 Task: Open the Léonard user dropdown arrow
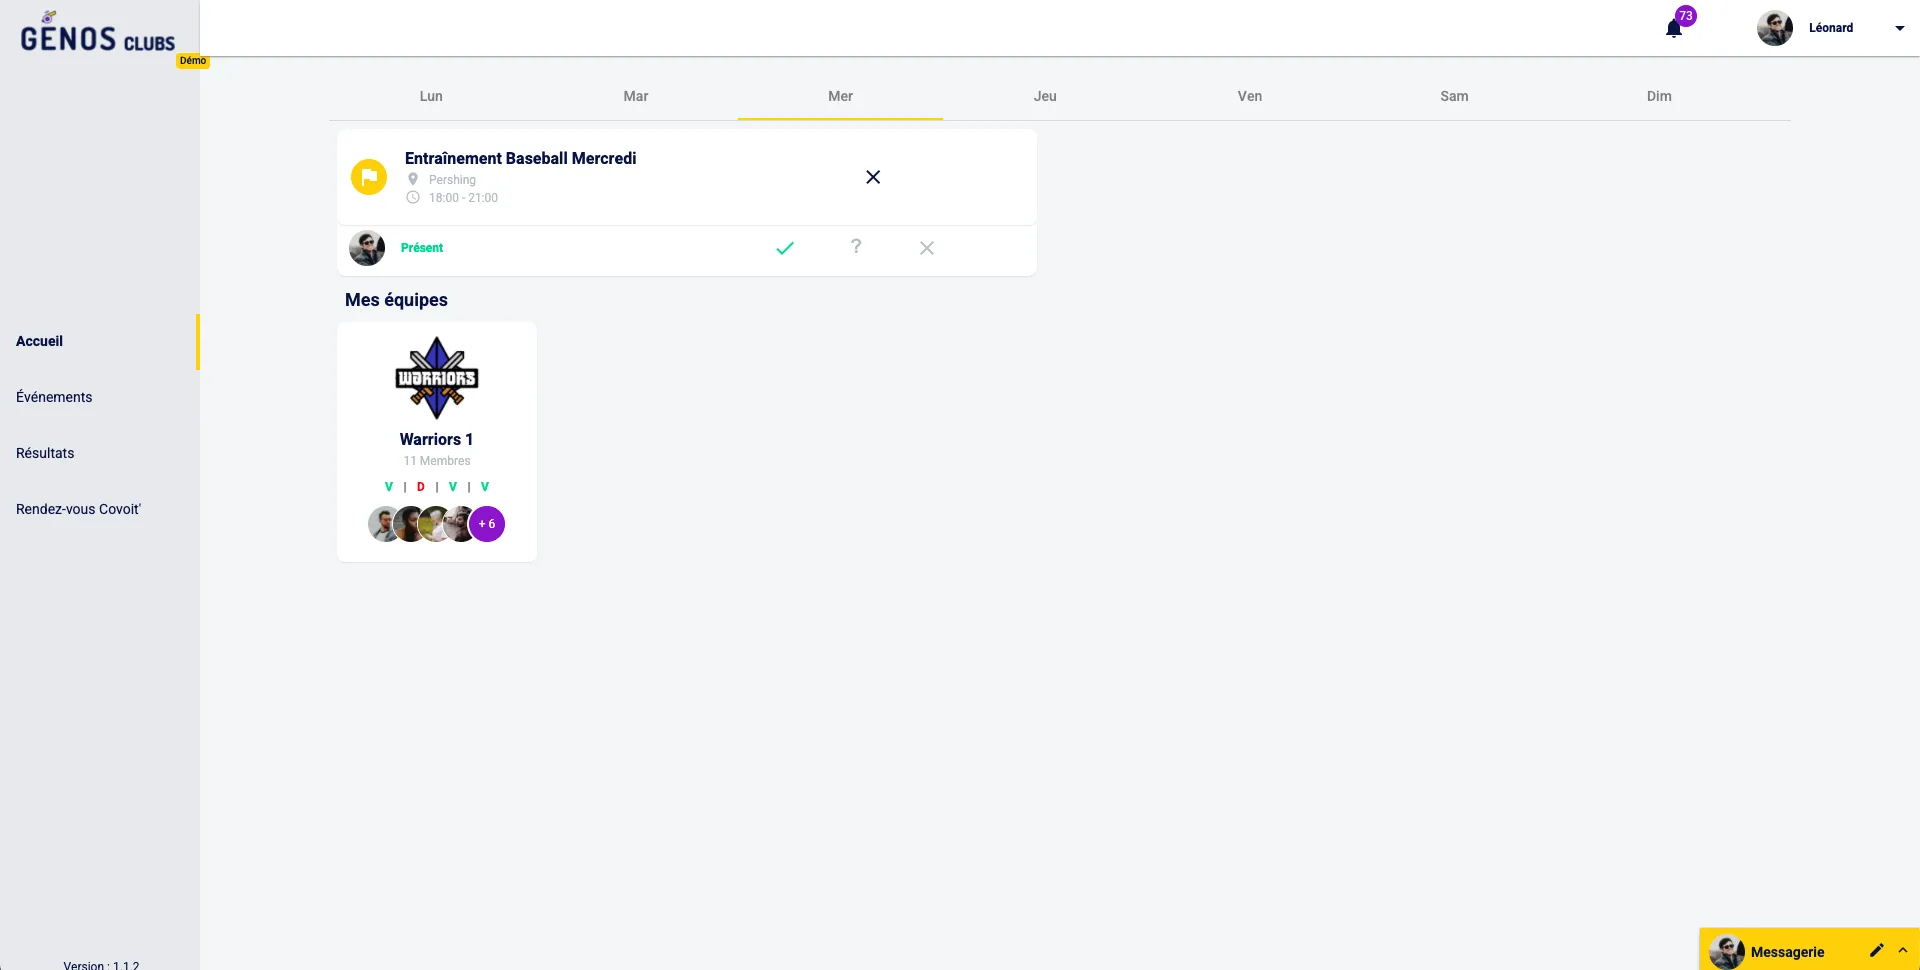click(x=1899, y=28)
